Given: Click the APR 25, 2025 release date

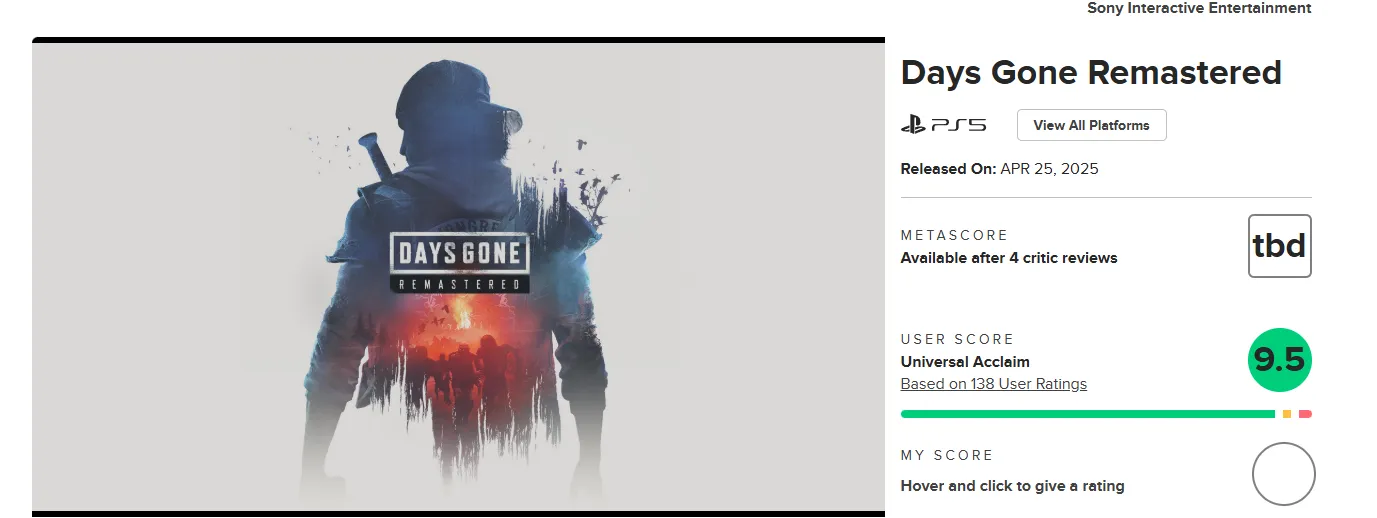Looking at the screenshot, I should (1049, 169).
